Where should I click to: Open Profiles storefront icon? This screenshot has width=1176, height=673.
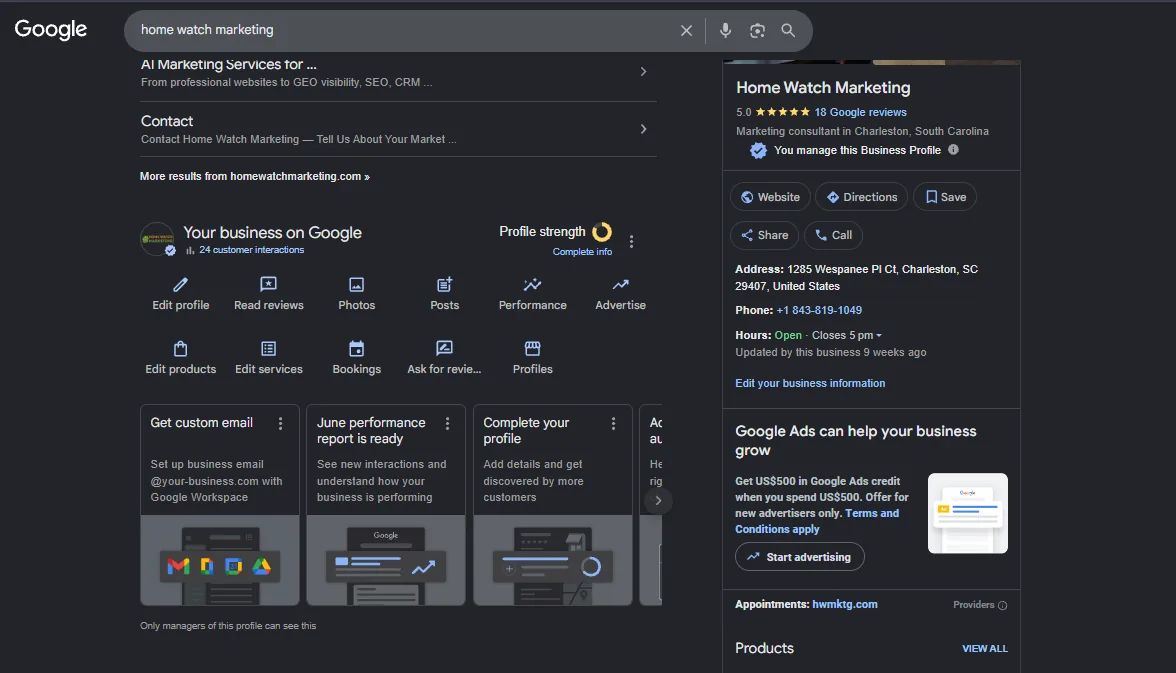coord(532,348)
